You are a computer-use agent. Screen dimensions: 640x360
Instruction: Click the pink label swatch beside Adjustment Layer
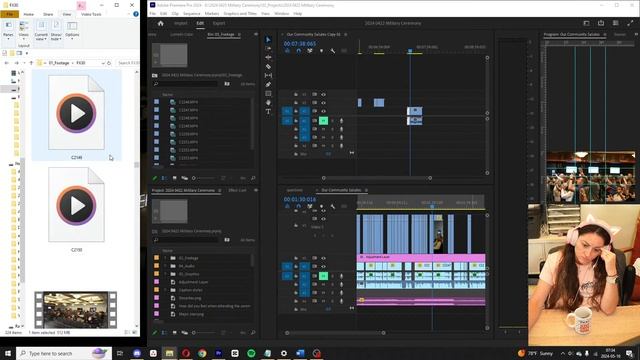tap(156, 282)
